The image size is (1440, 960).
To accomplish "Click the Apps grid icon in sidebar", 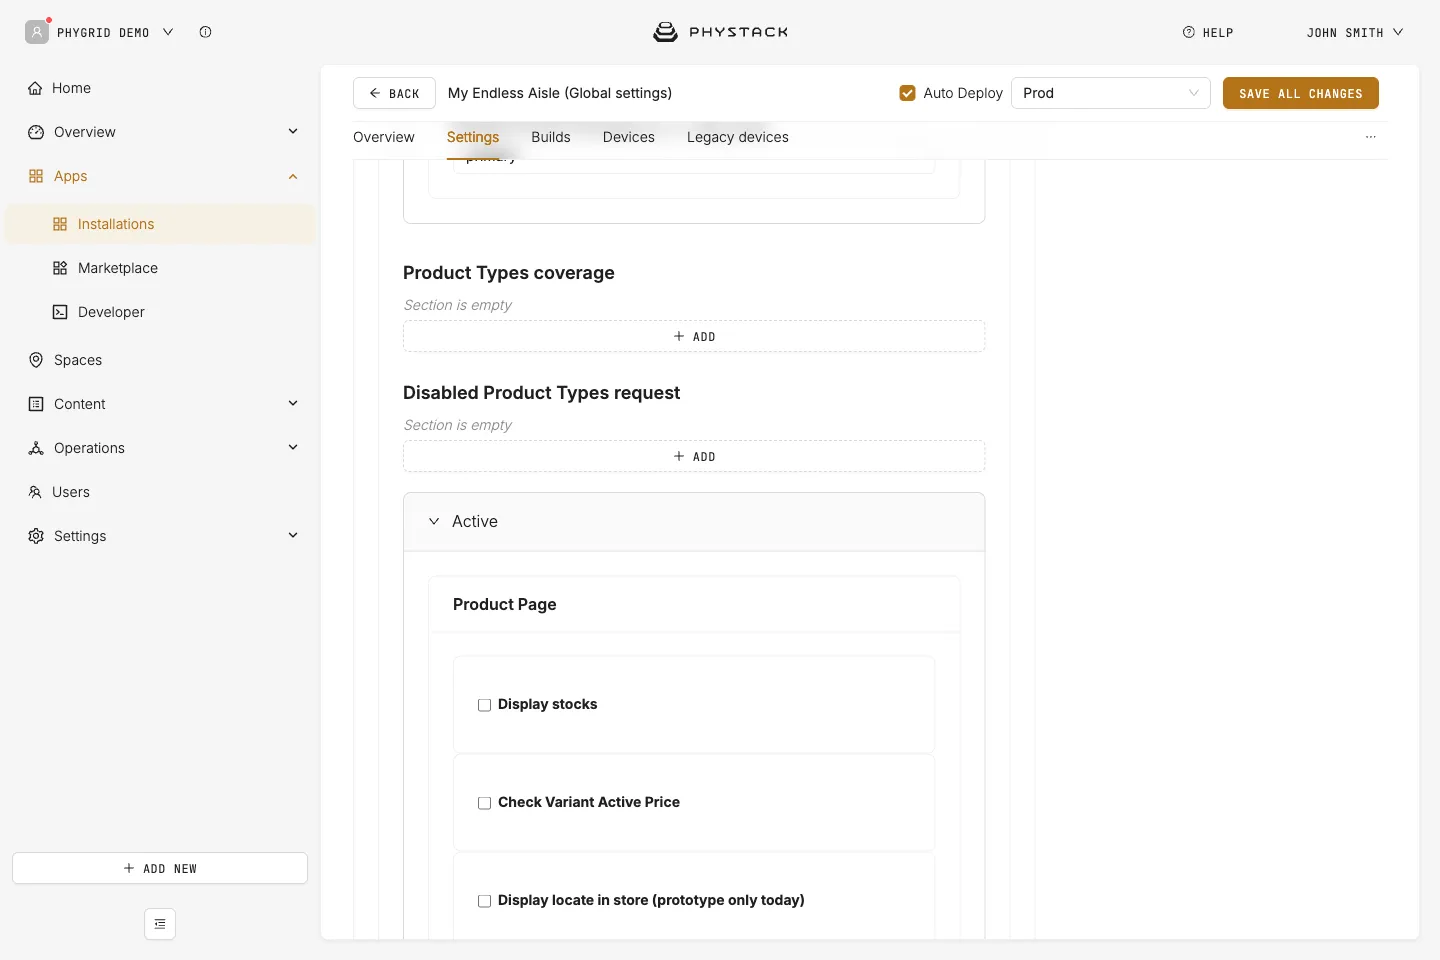I will [x=36, y=176].
